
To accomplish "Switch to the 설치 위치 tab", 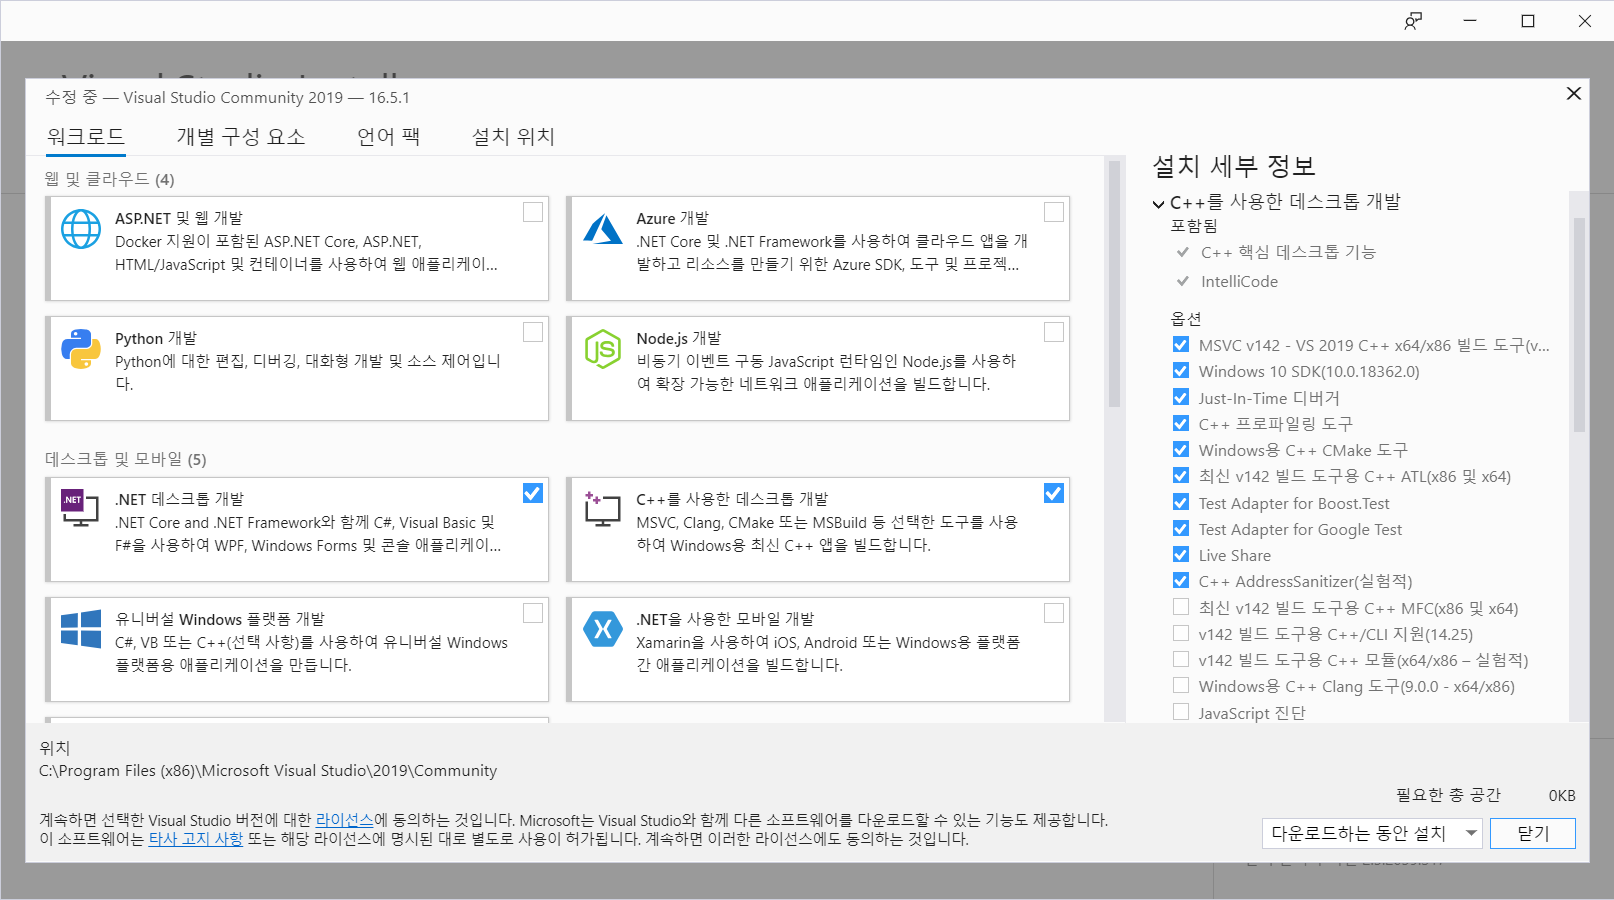I will click(x=513, y=137).
